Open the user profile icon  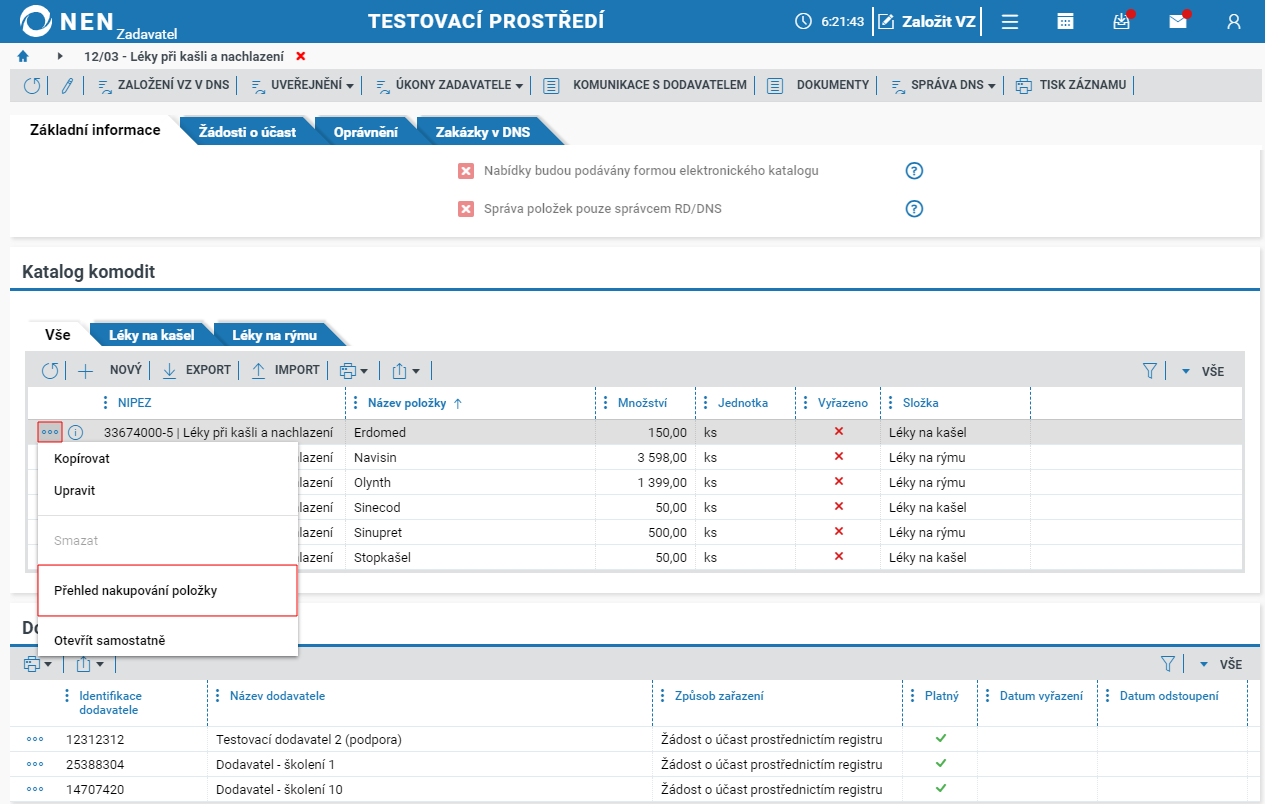1234,21
